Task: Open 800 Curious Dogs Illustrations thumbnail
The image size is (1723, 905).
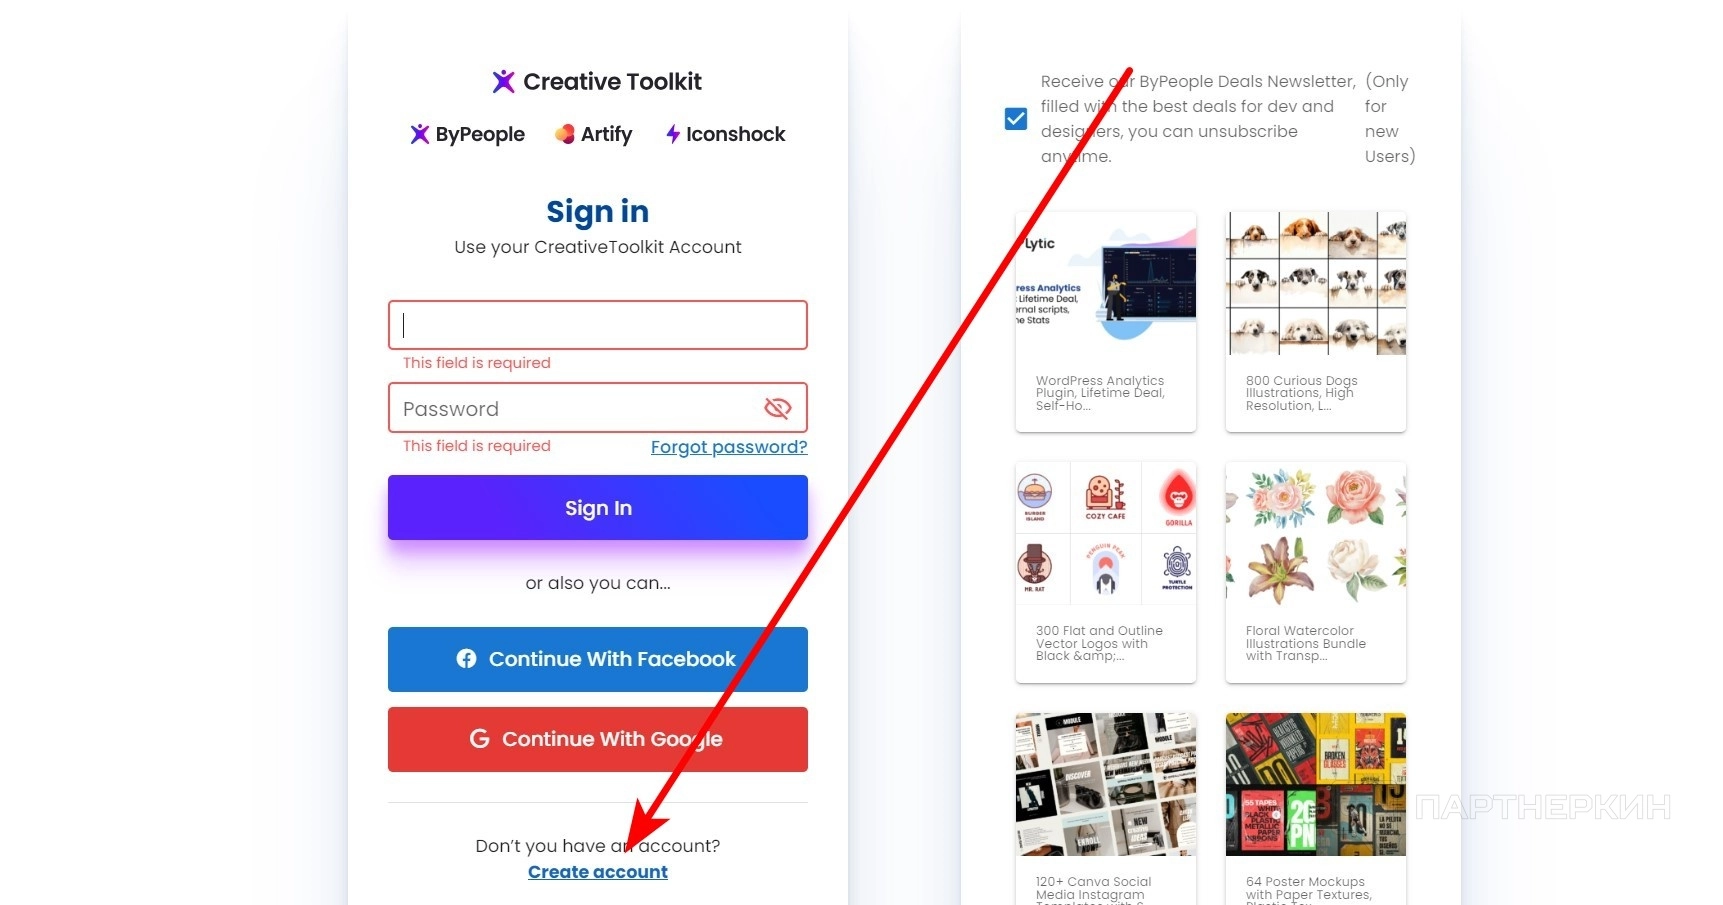Action: point(1316,283)
